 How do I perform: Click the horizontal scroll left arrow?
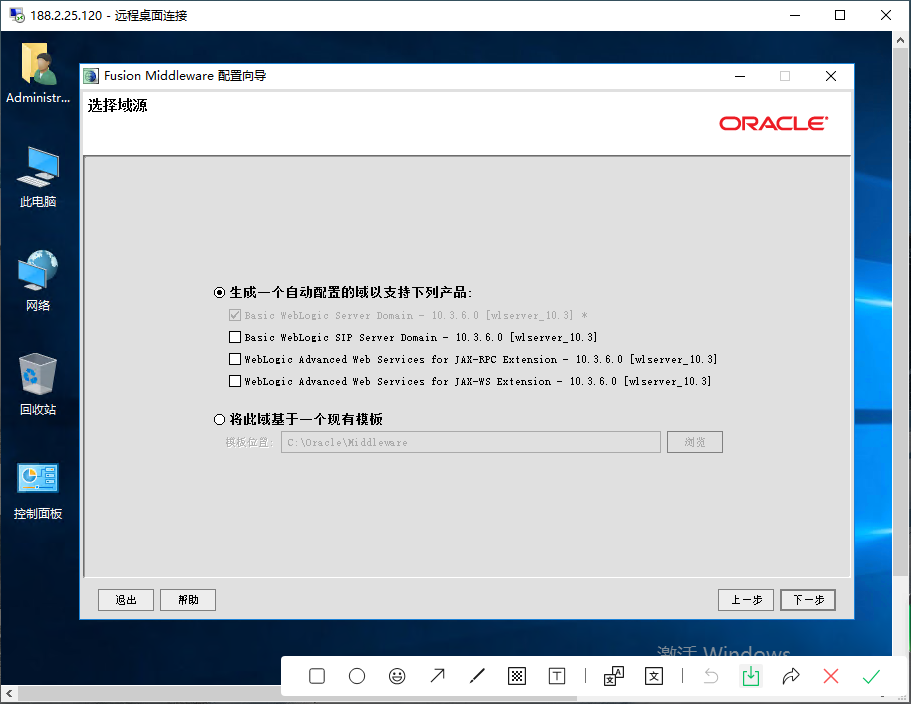(9, 693)
